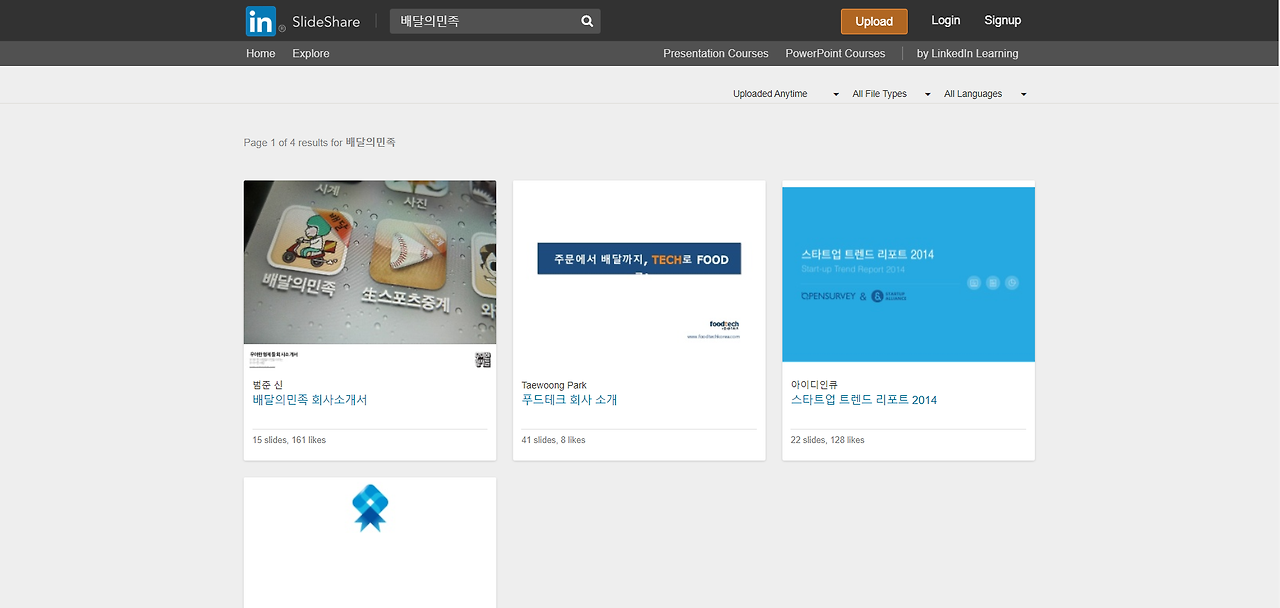Image resolution: width=1280 pixels, height=608 pixels.
Task: Open the 배달의민족 회사소개서 slide thumbnail
Action: pyautogui.click(x=370, y=275)
